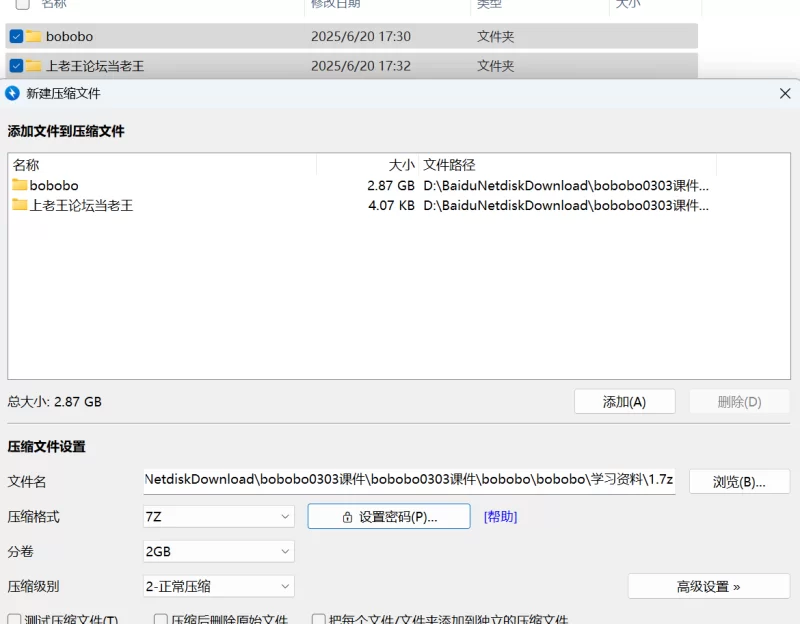Open the 分卷 2GB dropdown
Viewport: 800px width, 624px height.
pyautogui.click(x=219, y=552)
